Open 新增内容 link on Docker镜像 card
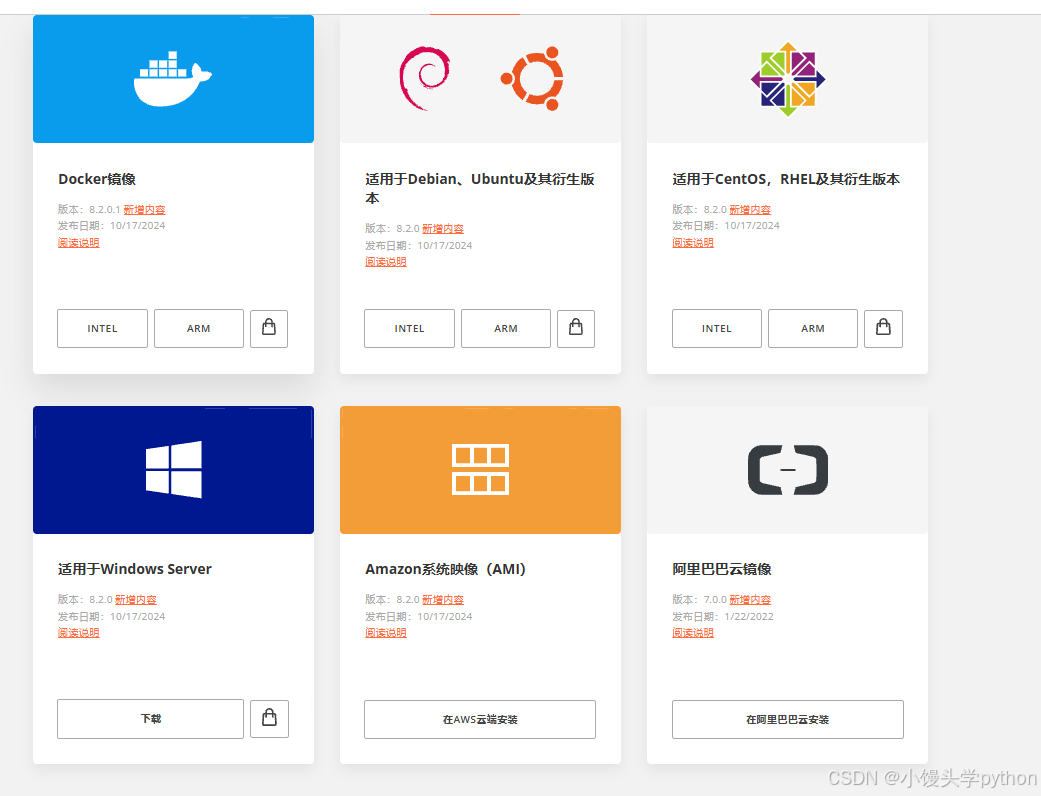 click(144, 209)
